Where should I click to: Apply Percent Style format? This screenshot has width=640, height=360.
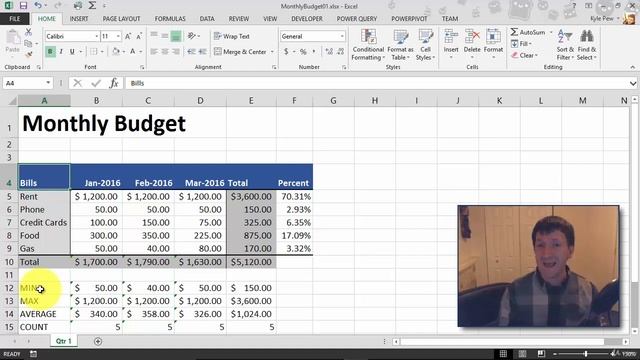[x=303, y=51]
